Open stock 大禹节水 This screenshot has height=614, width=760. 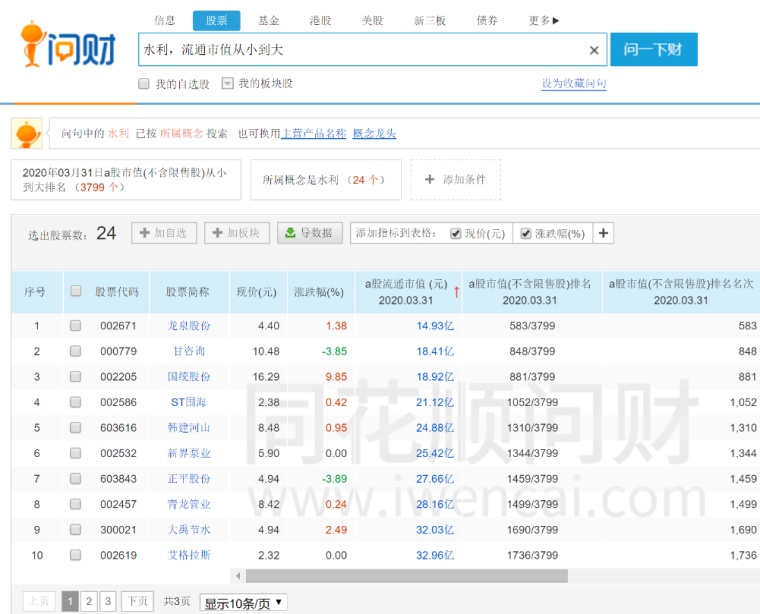189,530
